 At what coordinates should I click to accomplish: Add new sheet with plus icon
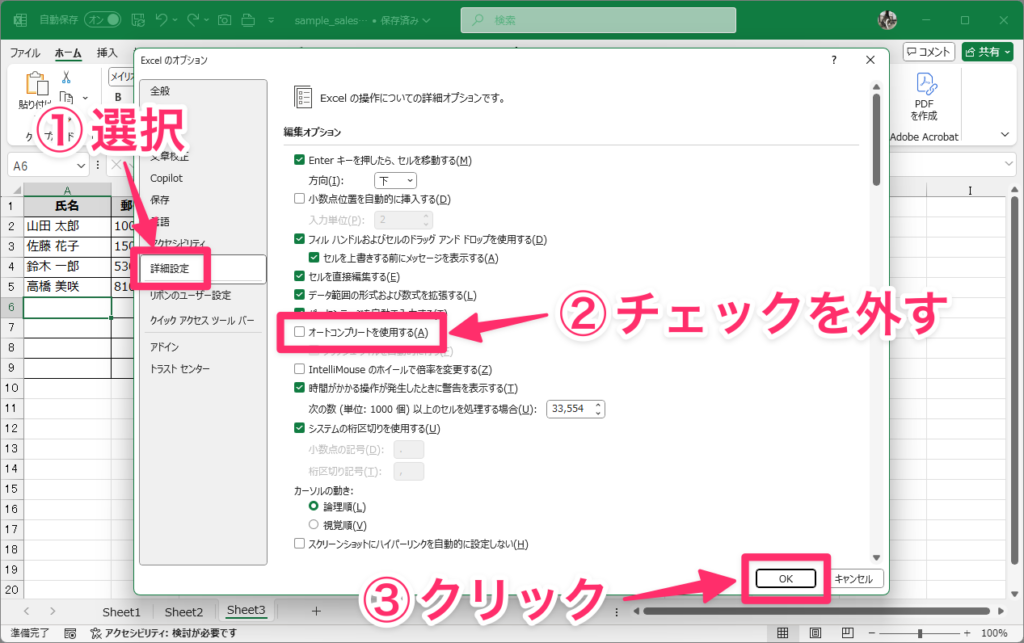316,611
